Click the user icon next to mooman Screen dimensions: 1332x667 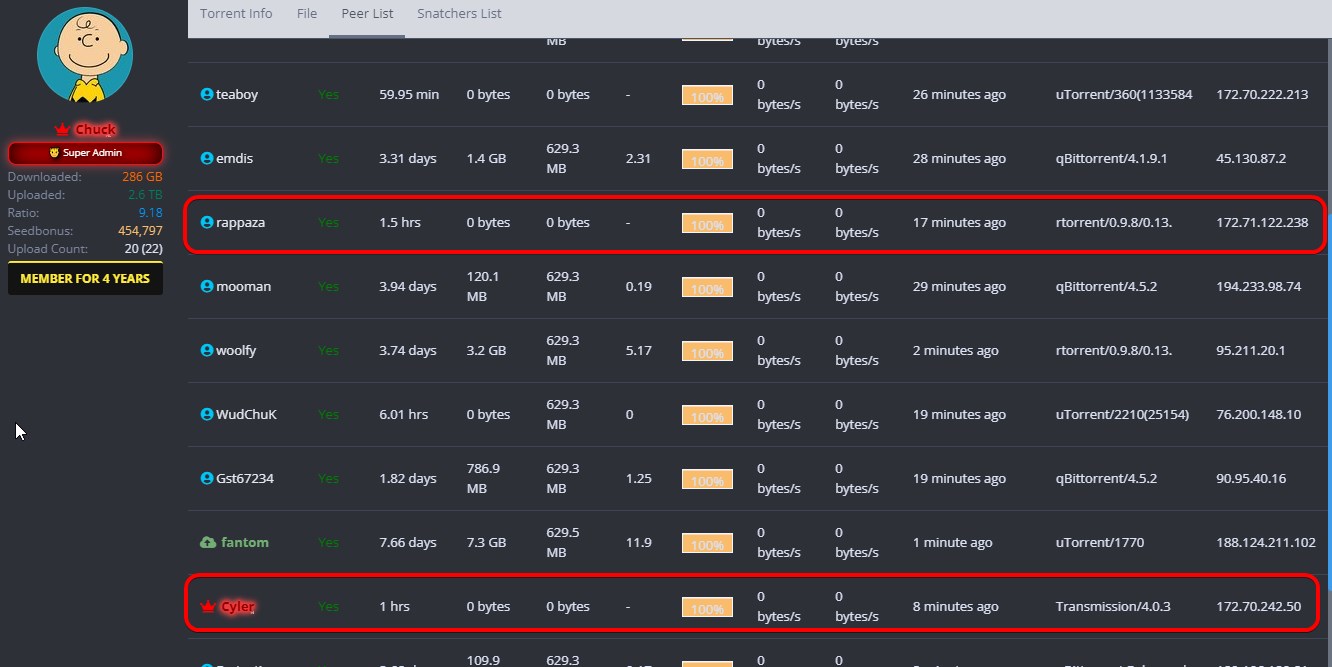[207, 286]
